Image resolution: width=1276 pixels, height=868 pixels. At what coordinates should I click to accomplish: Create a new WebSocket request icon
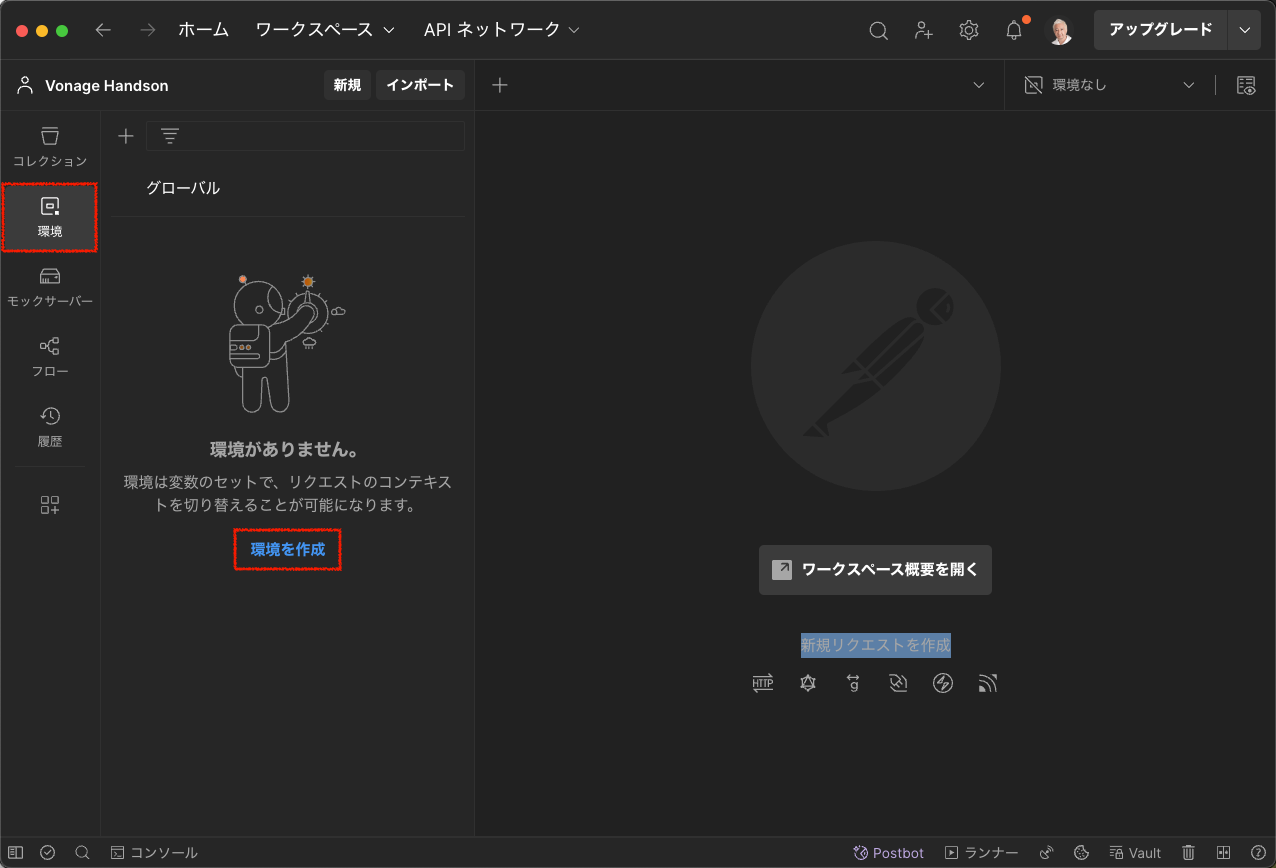pyautogui.click(x=898, y=683)
